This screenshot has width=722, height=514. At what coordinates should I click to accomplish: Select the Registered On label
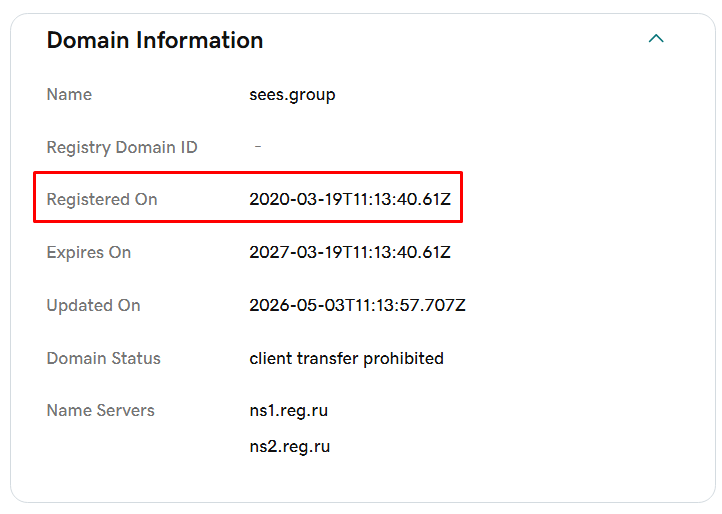[x=102, y=199]
